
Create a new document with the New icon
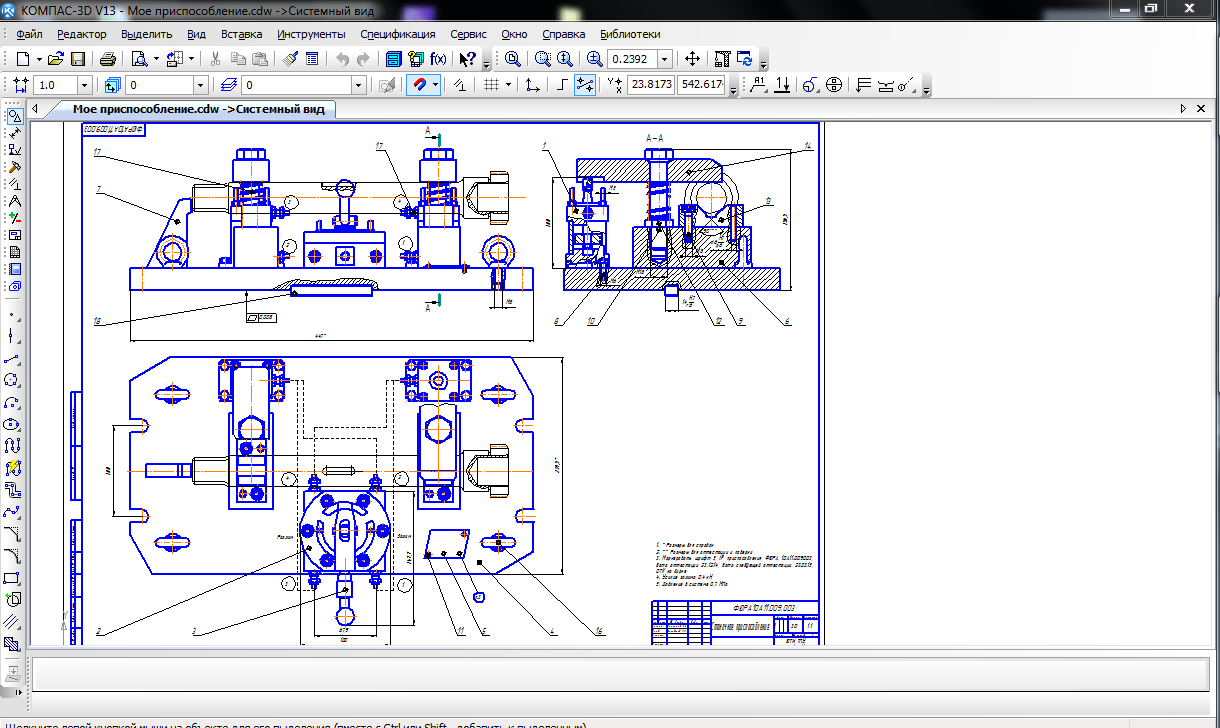(x=22, y=59)
